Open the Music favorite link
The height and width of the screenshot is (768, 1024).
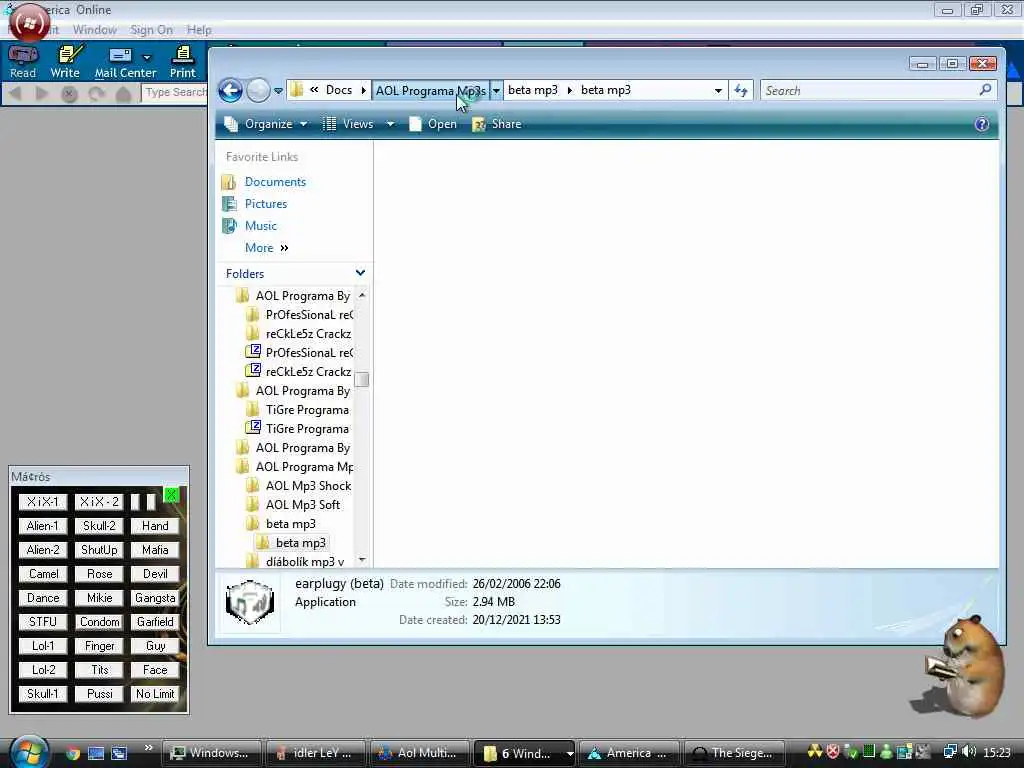(261, 226)
